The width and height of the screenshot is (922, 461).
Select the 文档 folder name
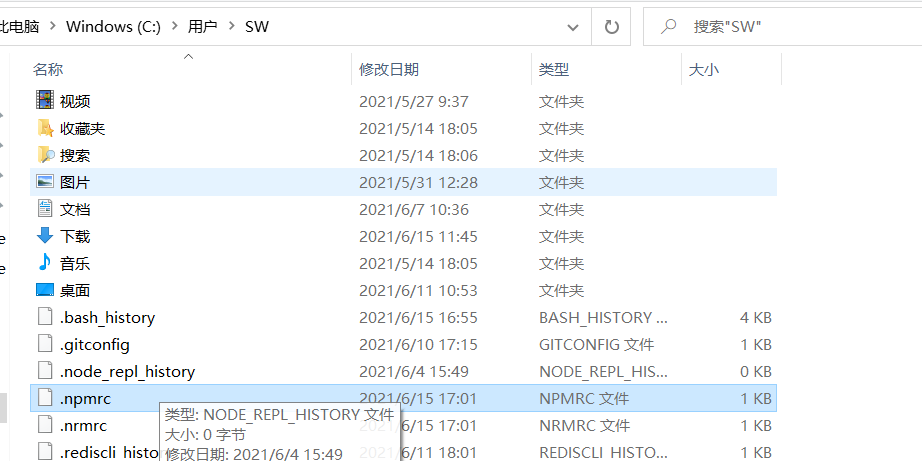pos(75,209)
